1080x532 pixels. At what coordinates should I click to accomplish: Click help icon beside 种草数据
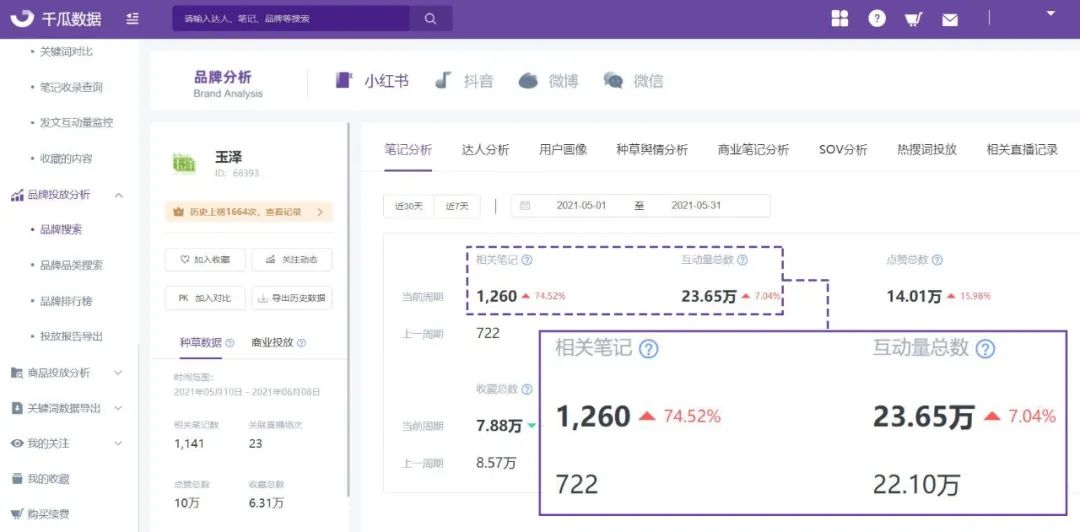[230, 342]
